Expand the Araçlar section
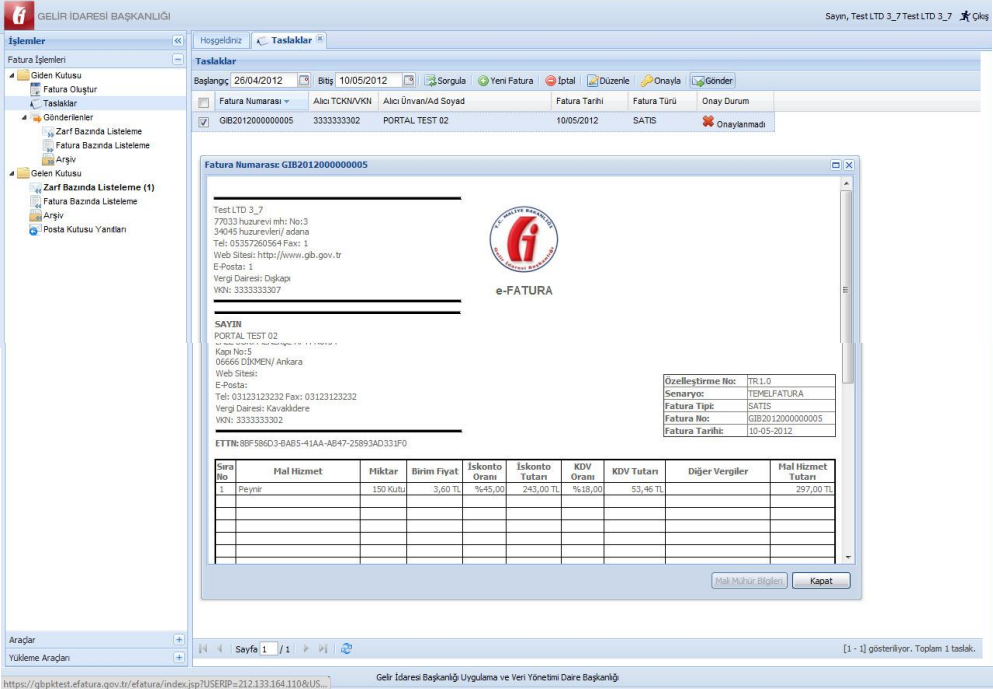The image size is (993, 689). pos(179,640)
